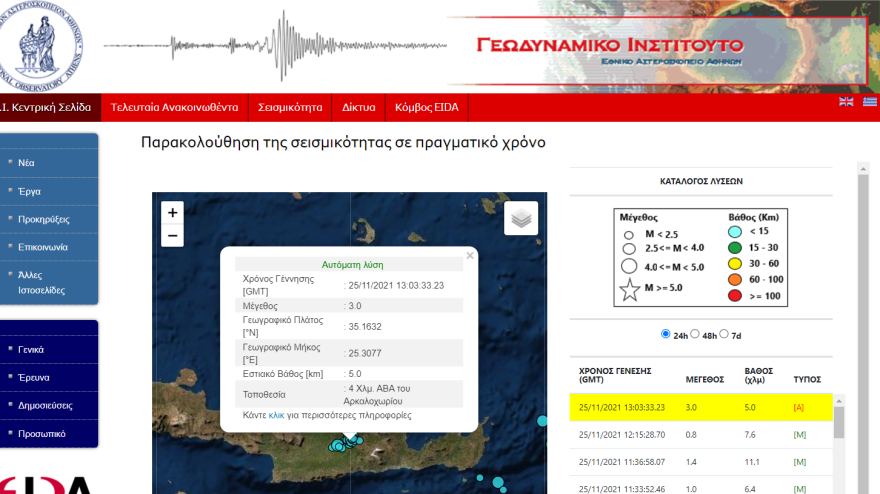The width and height of the screenshot is (880, 494).
Task: Switch language to Greek flag
Action: coord(870,102)
